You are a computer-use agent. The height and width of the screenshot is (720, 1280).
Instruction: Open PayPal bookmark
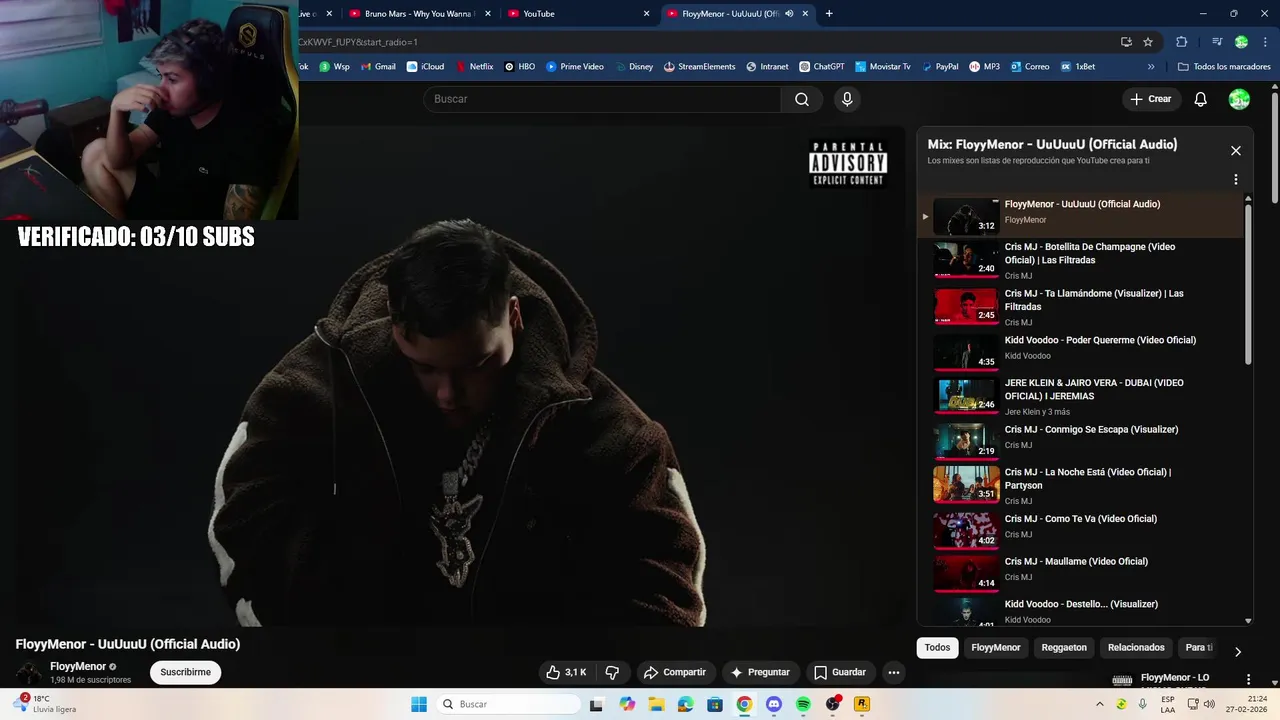[x=939, y=67]
